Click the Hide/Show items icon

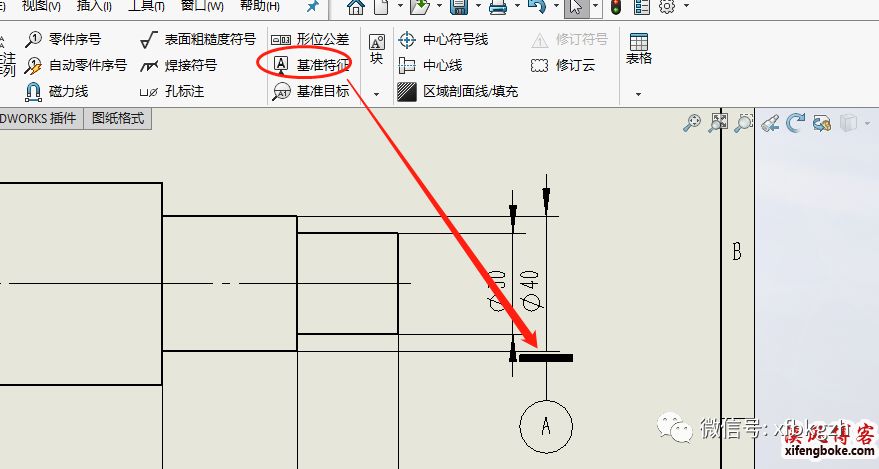[821, 123]
